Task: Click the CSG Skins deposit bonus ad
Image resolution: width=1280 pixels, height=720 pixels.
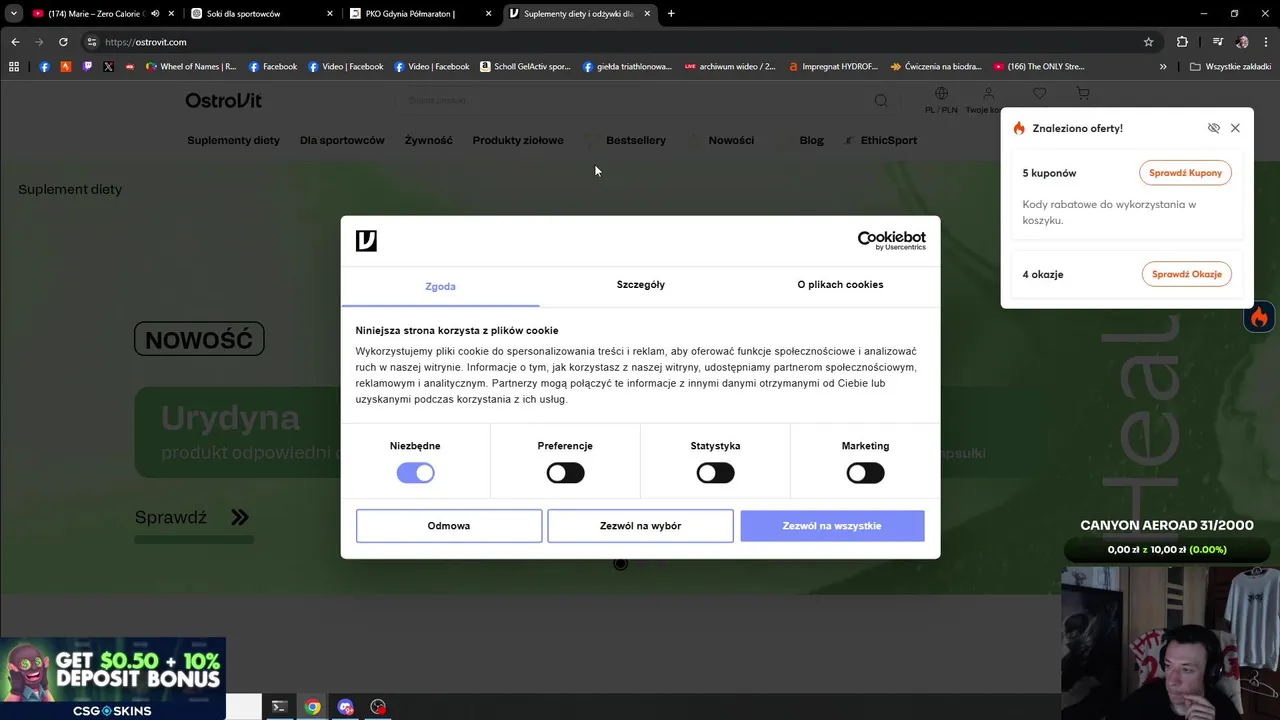Action: point(112,679)
